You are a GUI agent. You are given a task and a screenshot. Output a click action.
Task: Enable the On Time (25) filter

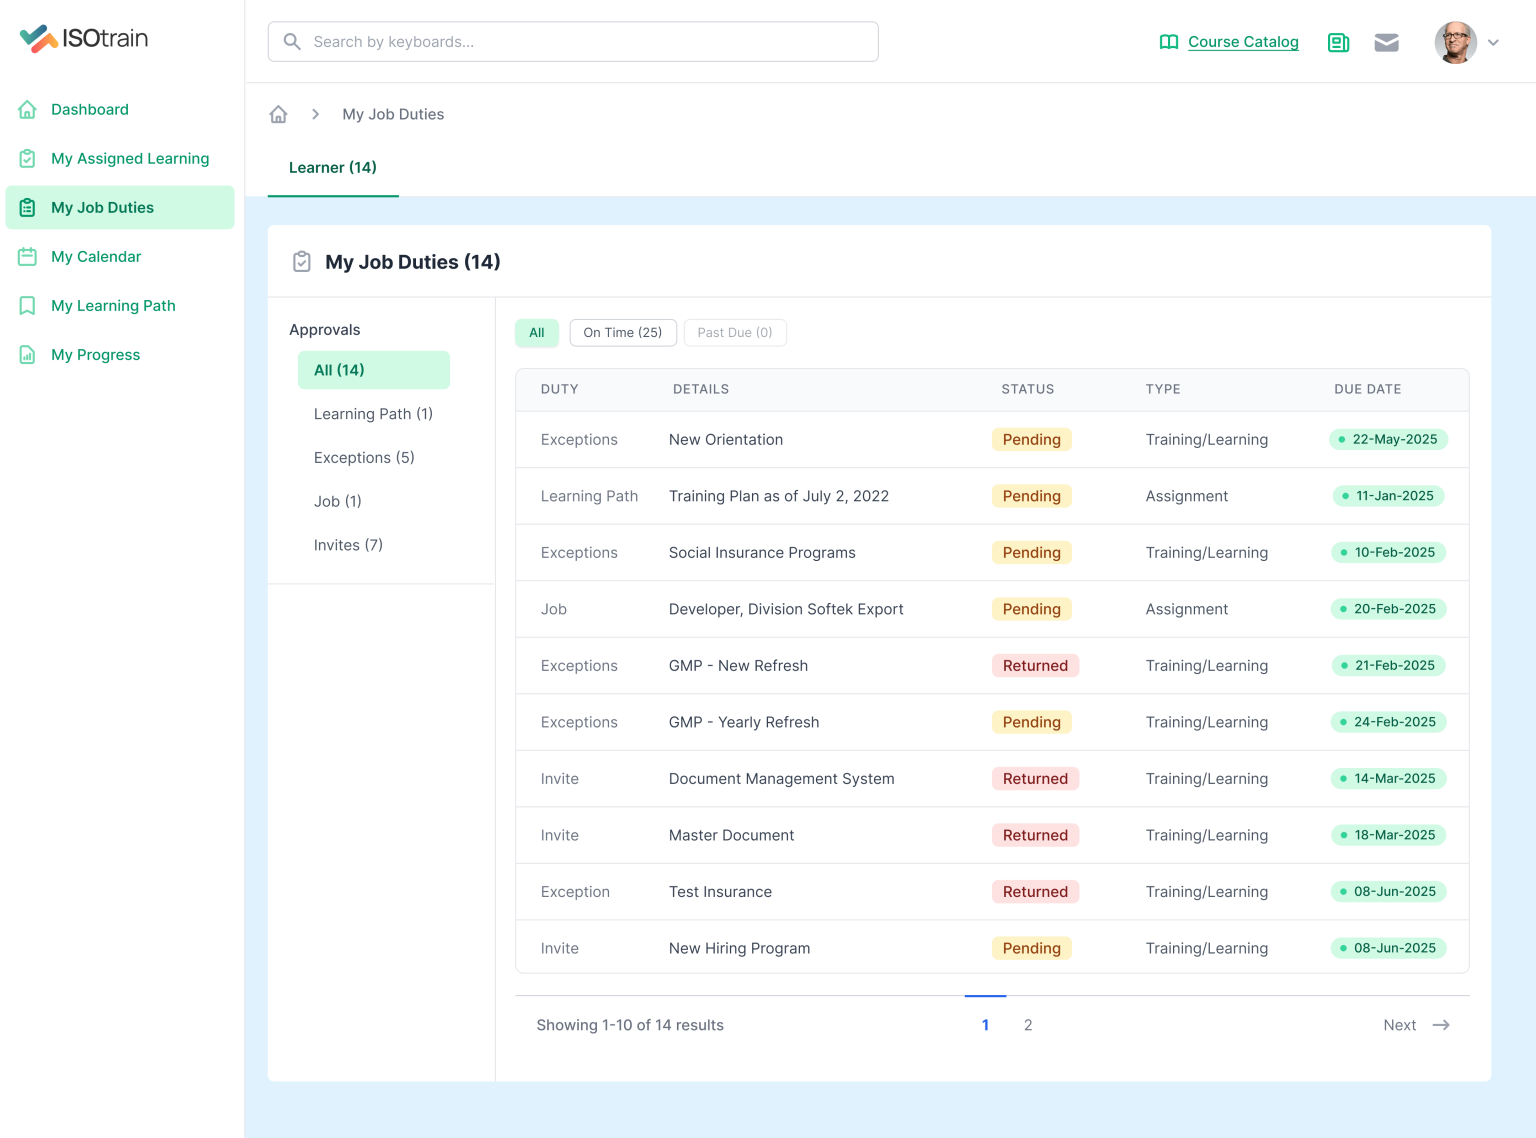click(x=623, y=332)
